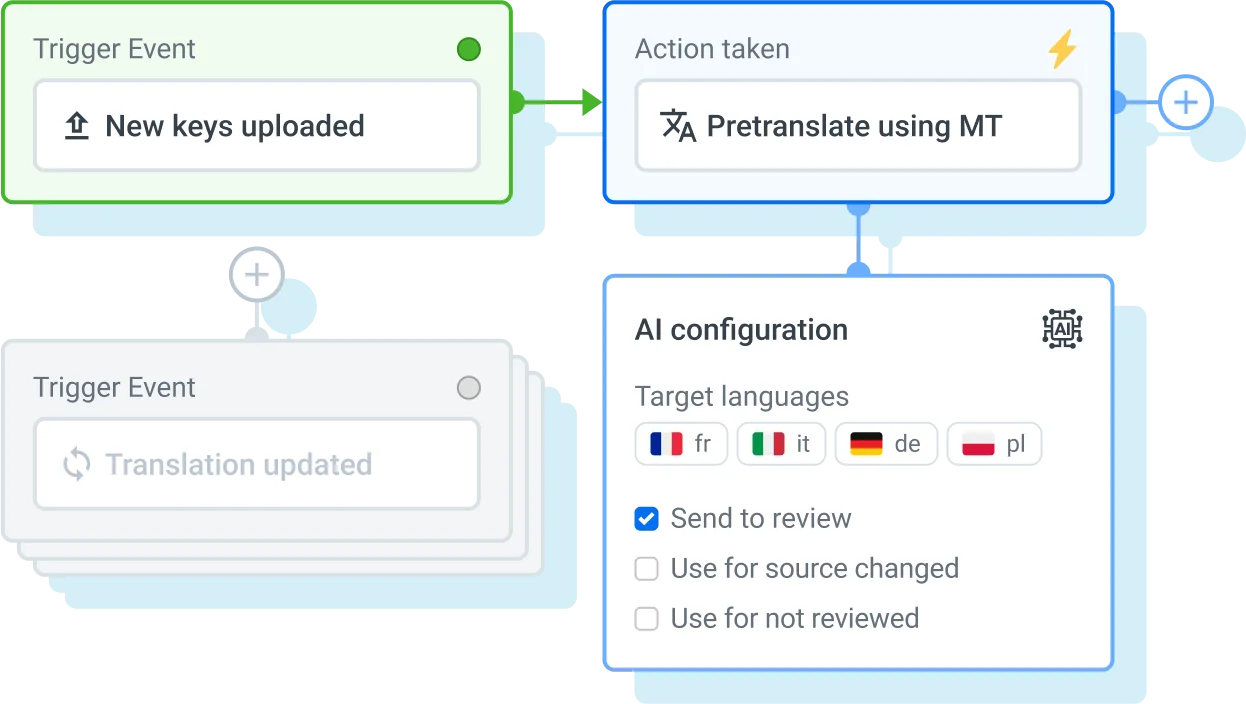Image resolution: width=1246 pixels, height=704 pixels.
Task: Open the Pretranslate using MT action field
Action: [x=858, y=126]
